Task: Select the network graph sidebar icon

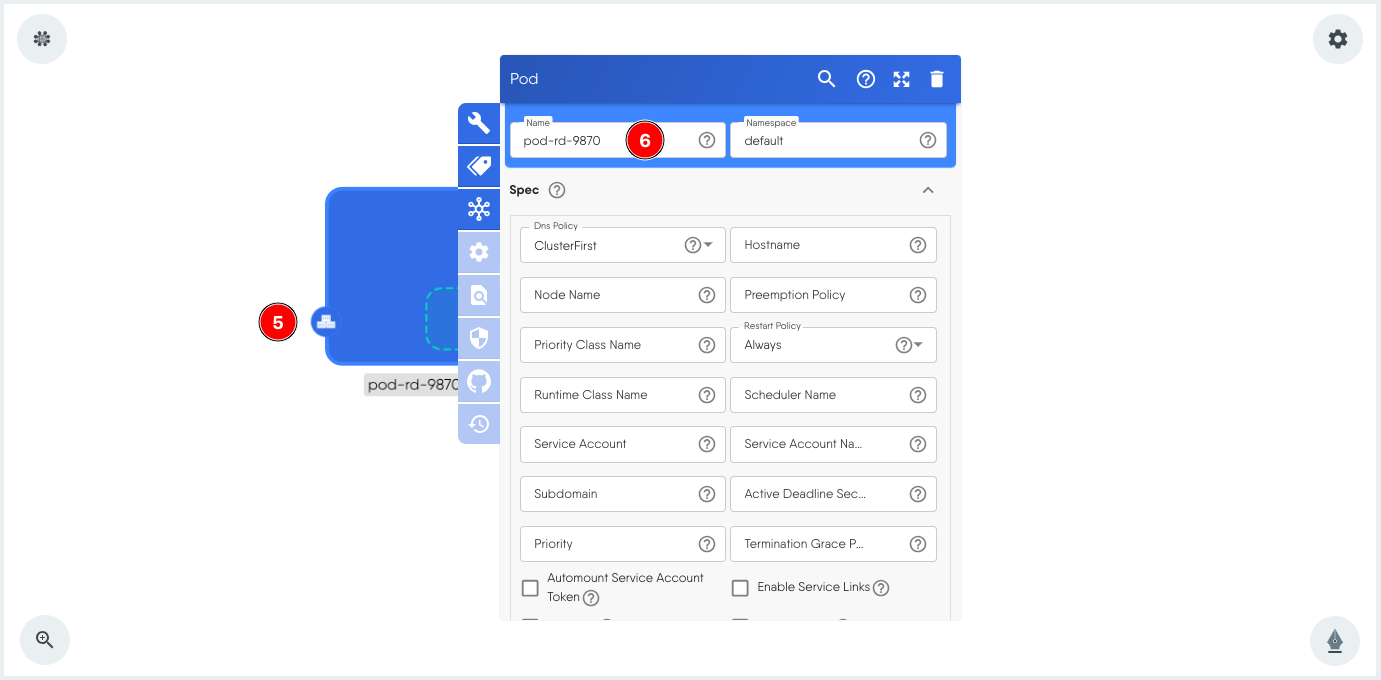Action: point(479,209)
